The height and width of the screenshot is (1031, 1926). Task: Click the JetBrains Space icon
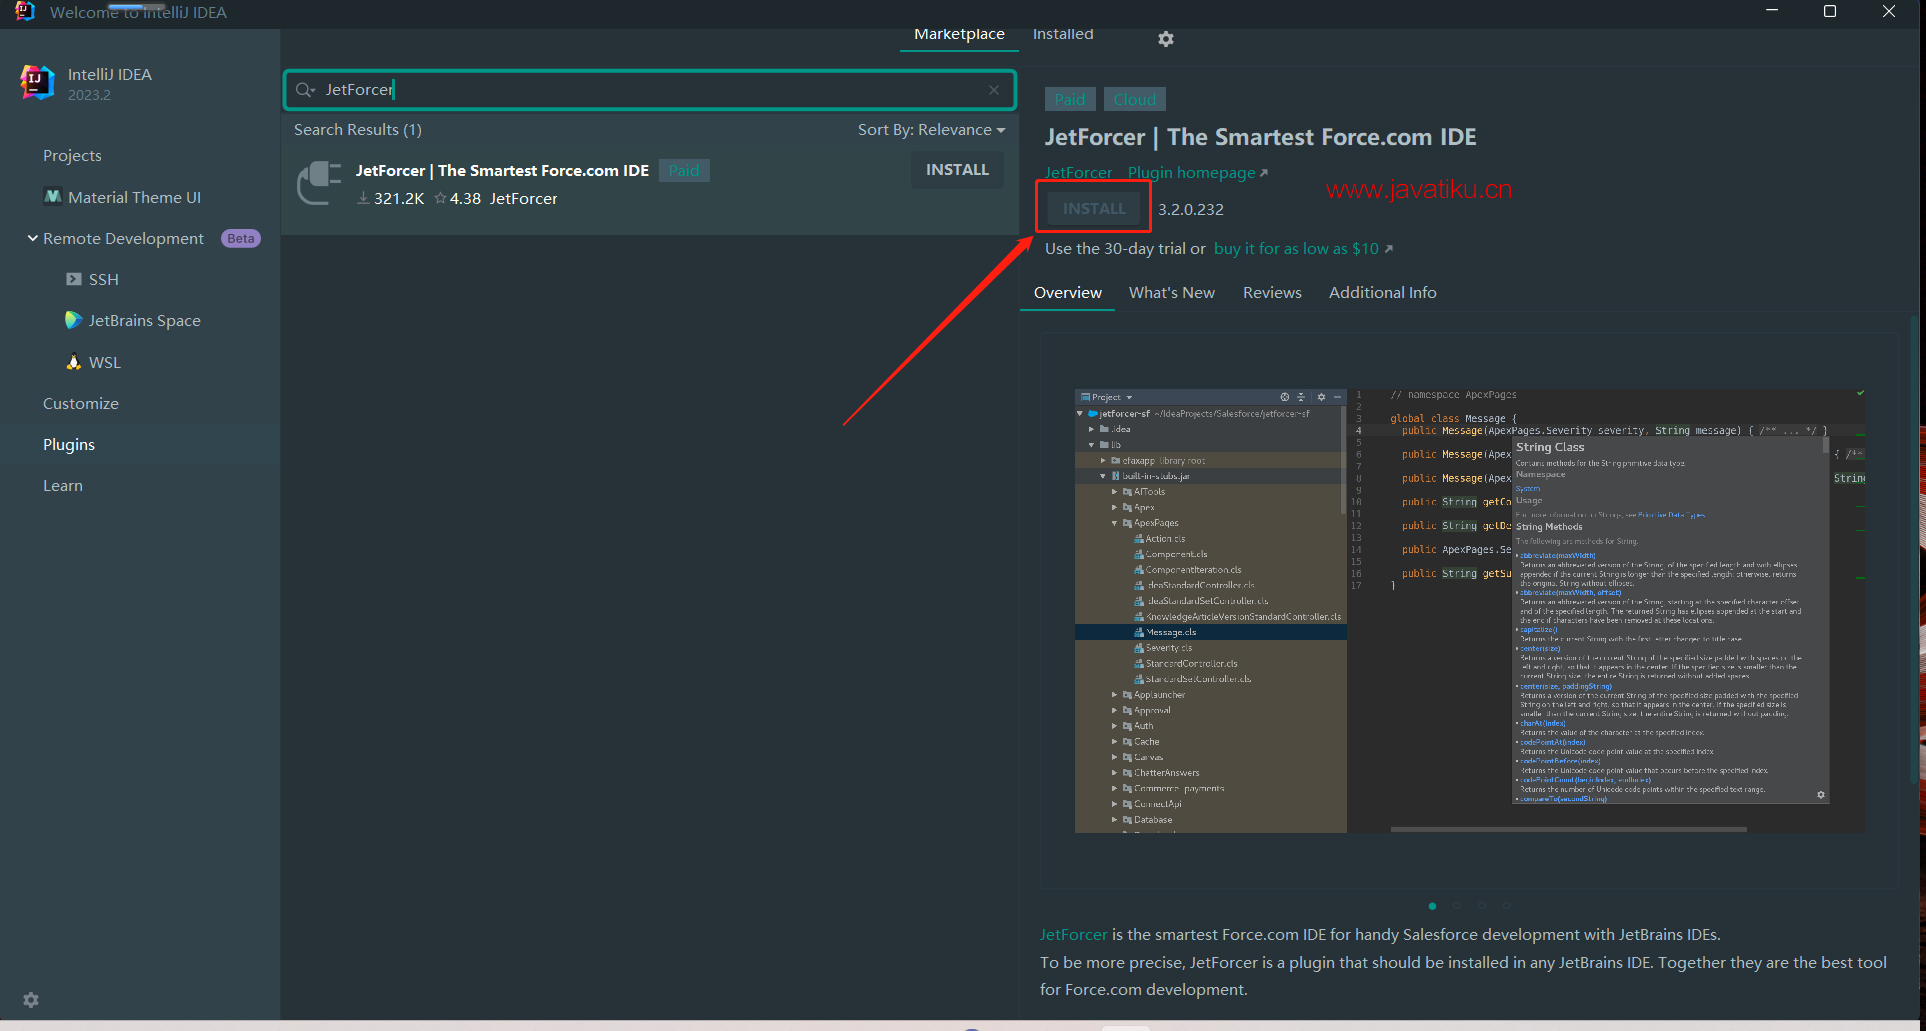(73, 320)
